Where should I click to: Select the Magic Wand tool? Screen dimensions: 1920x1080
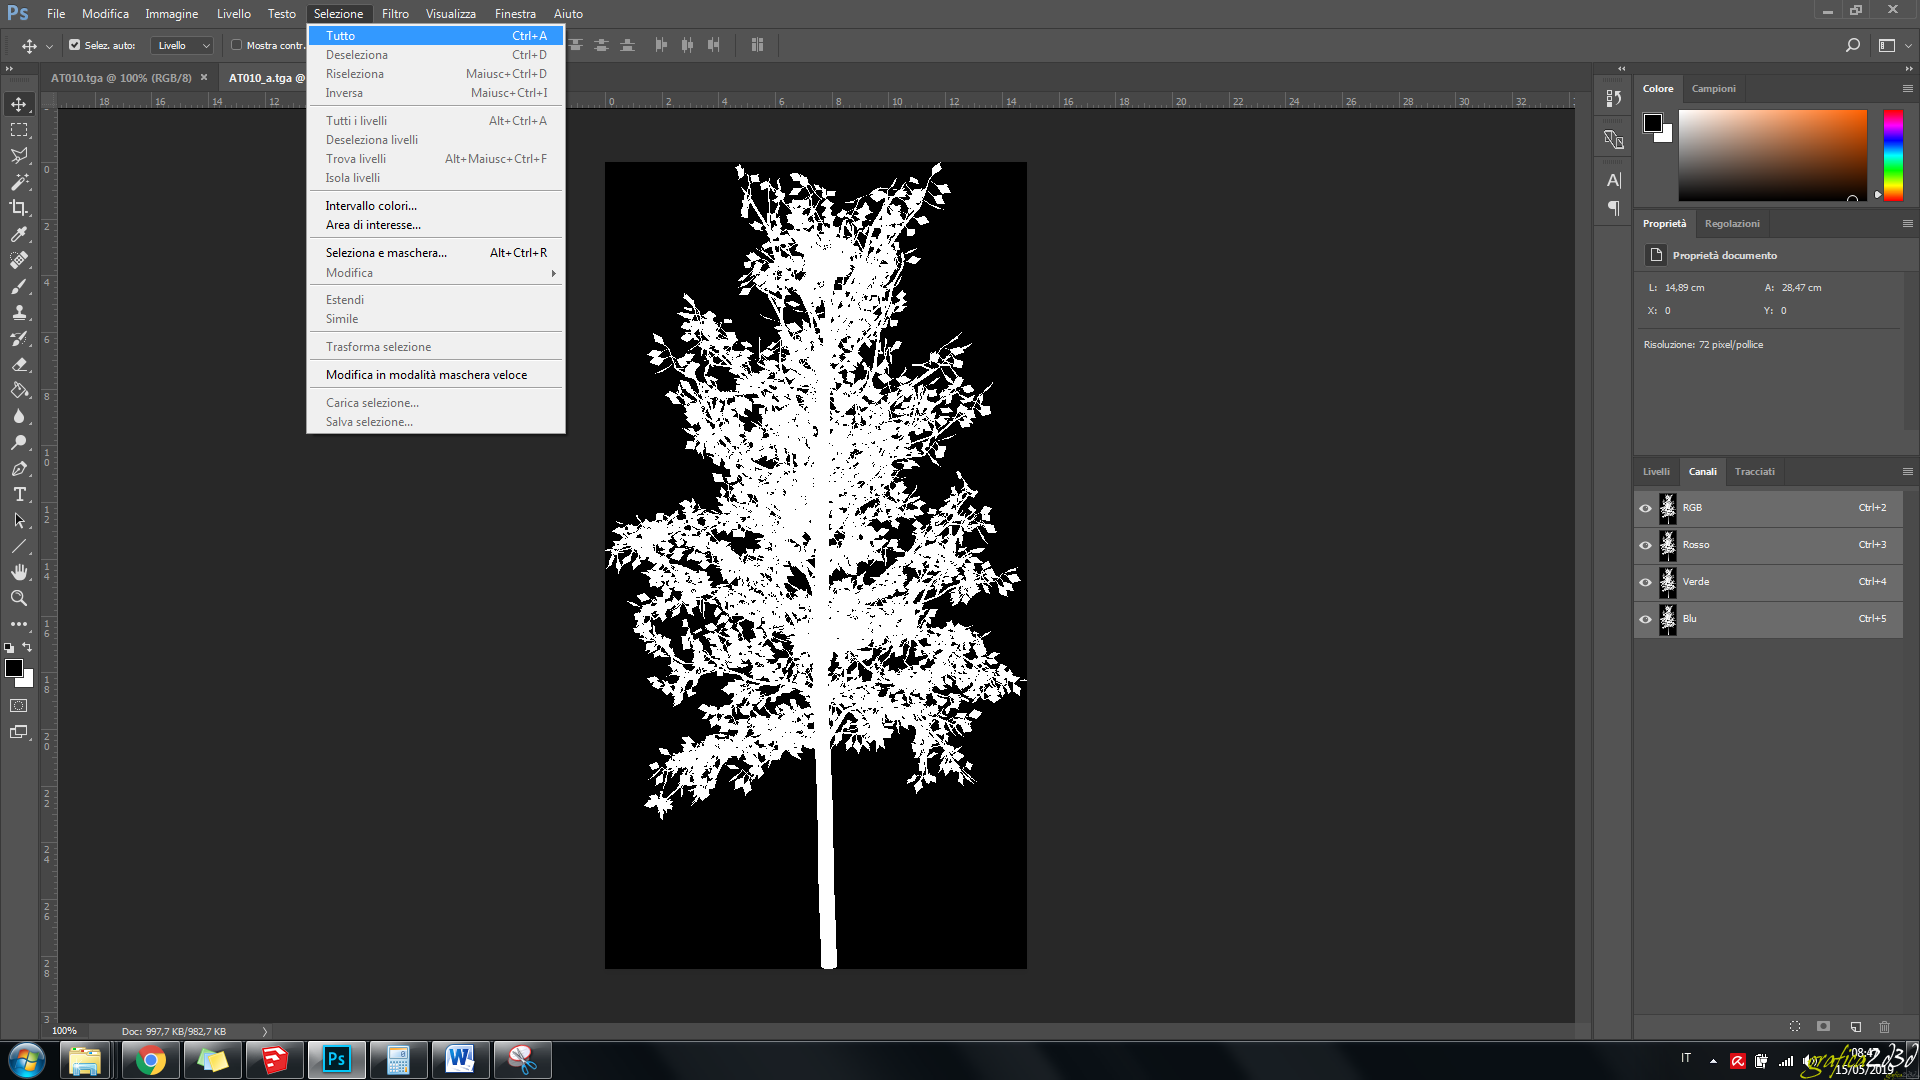19,182
